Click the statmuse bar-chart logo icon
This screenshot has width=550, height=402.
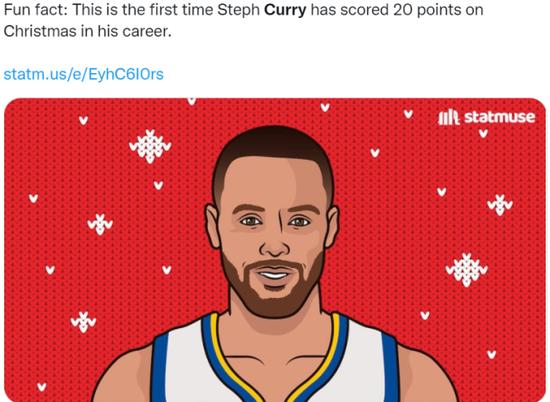(x=449, y=117)
